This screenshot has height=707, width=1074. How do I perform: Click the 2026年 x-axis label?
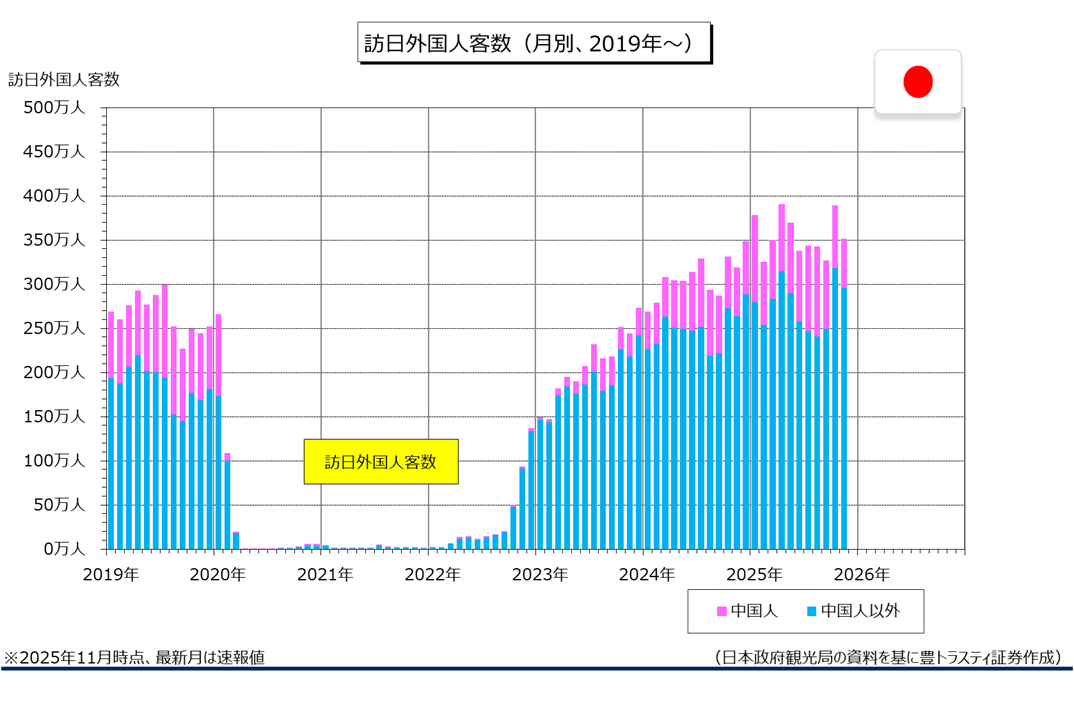tap(860, 575)
